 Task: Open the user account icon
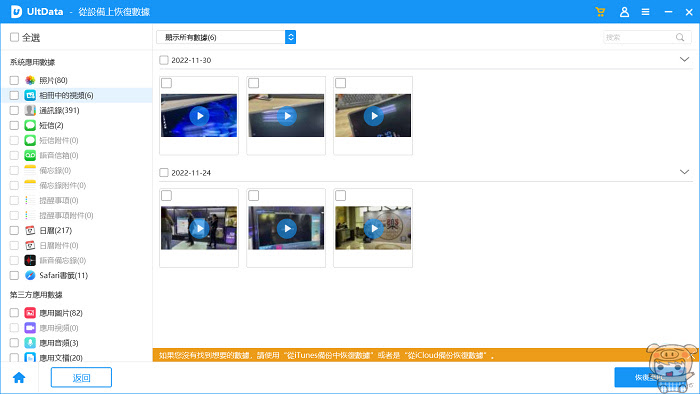[624, 12]
